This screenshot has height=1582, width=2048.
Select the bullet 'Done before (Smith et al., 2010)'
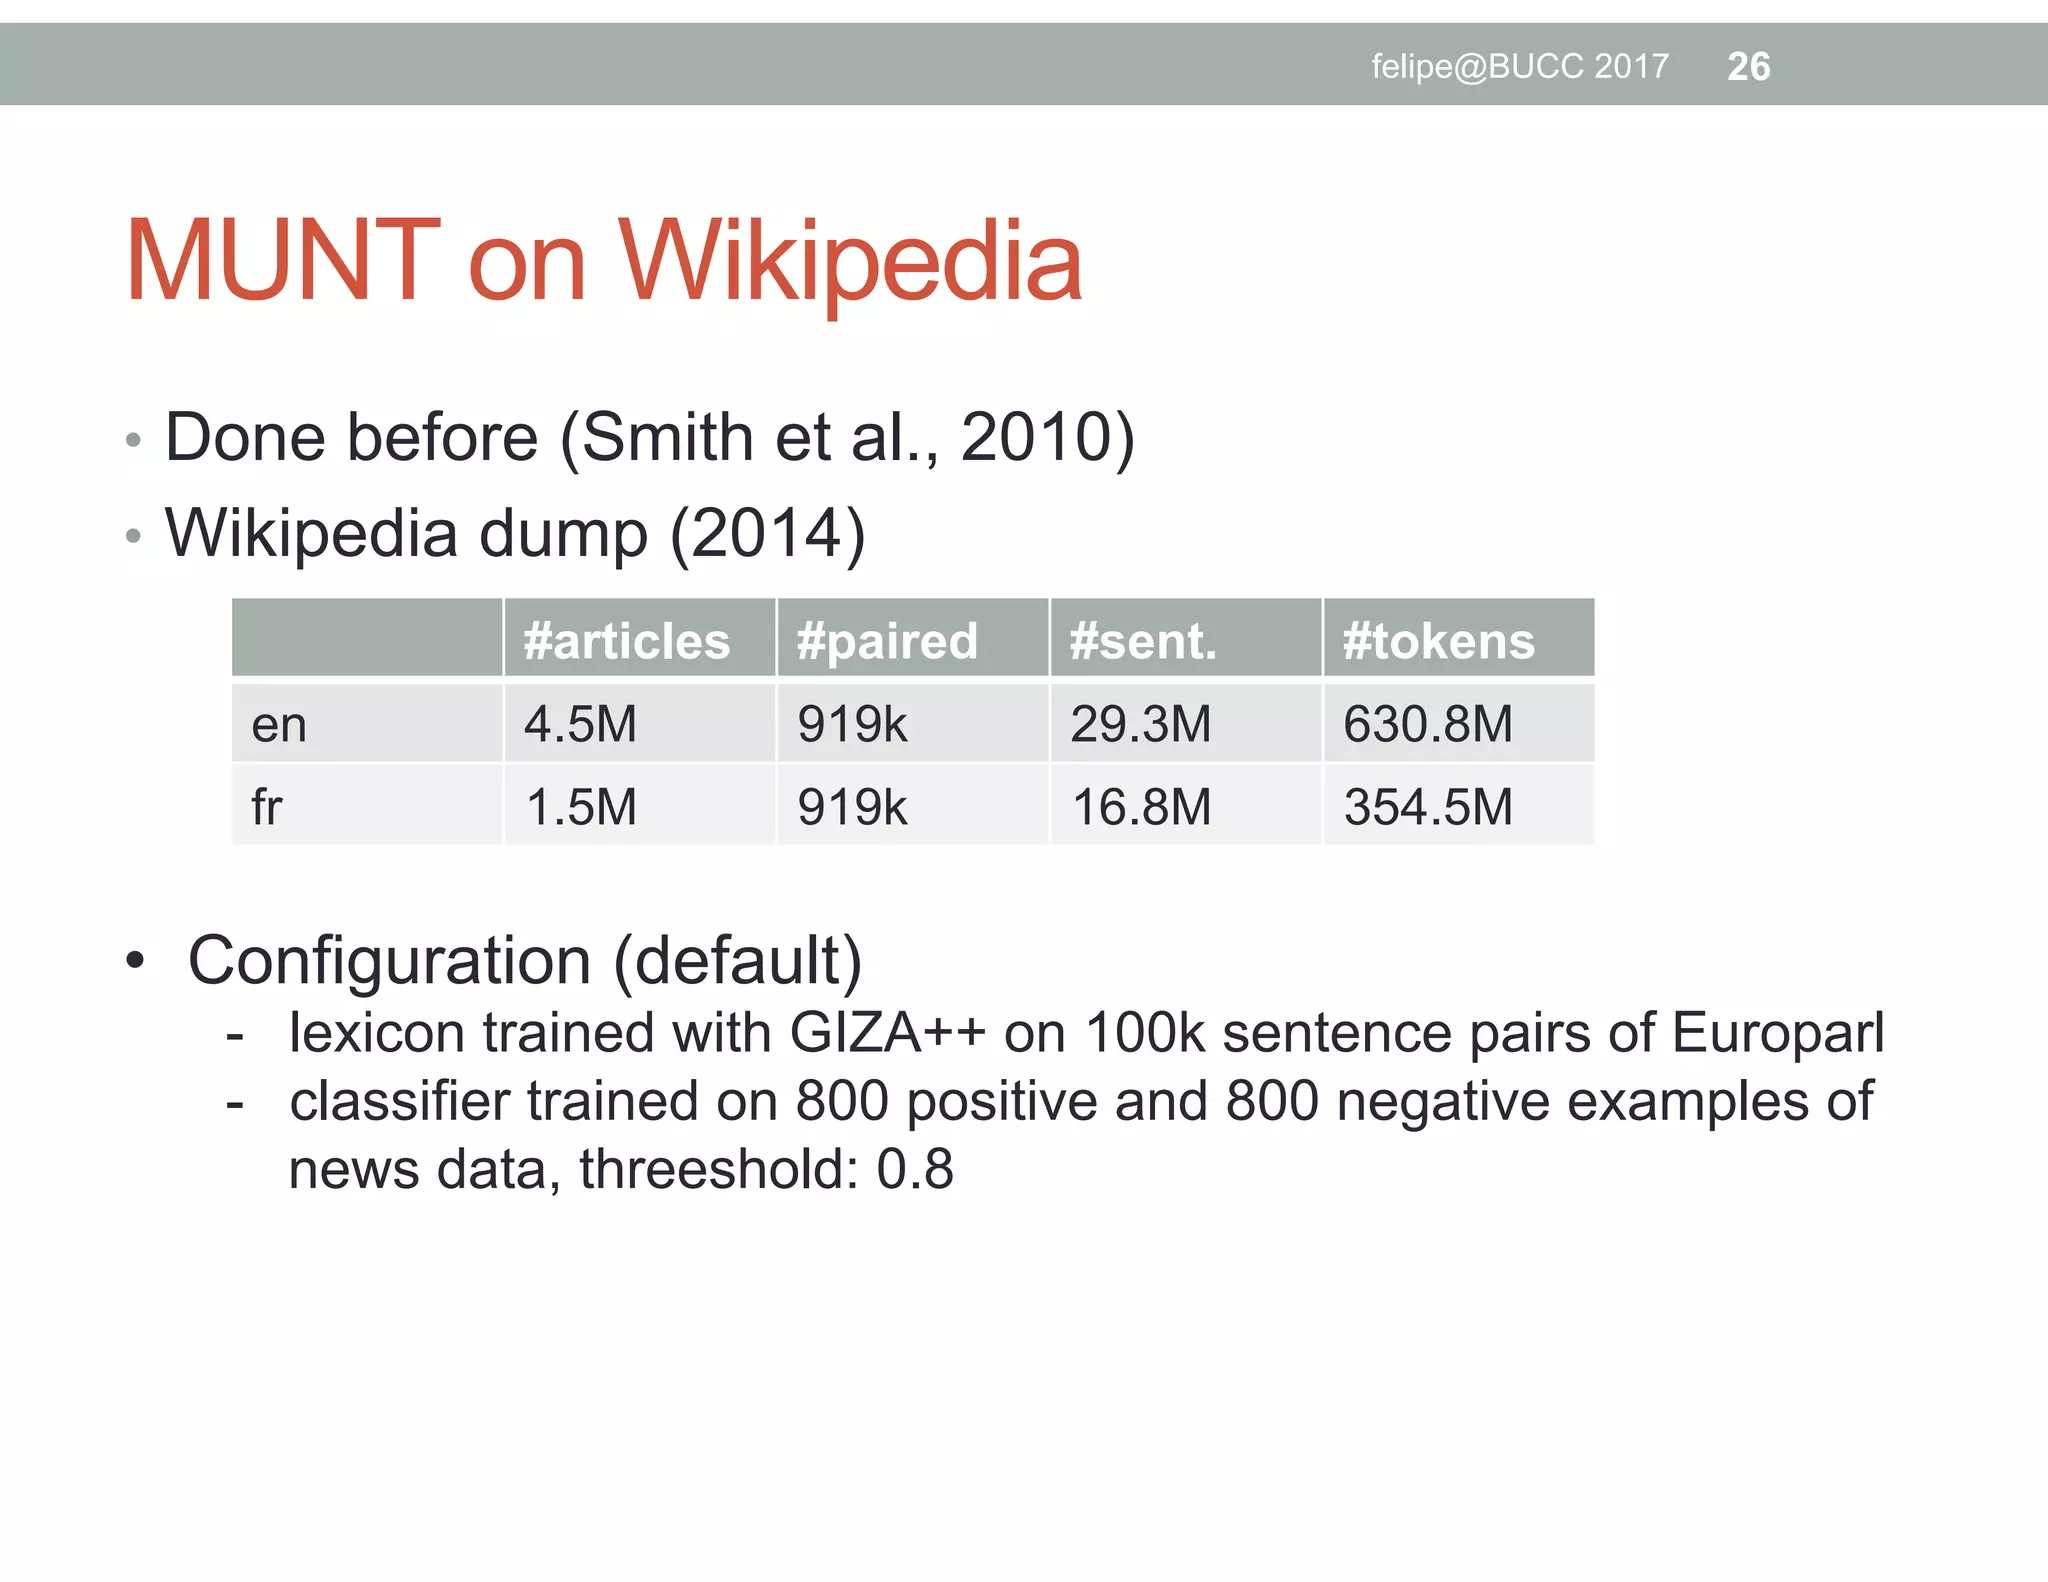pyautogui.click(x=650, y=438)
